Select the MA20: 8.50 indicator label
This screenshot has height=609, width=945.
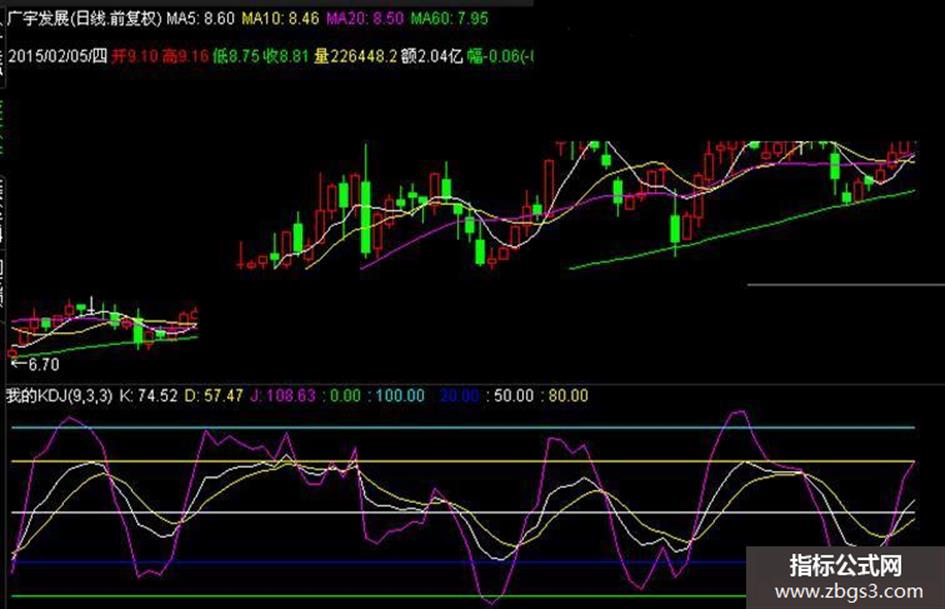[365, 19]
